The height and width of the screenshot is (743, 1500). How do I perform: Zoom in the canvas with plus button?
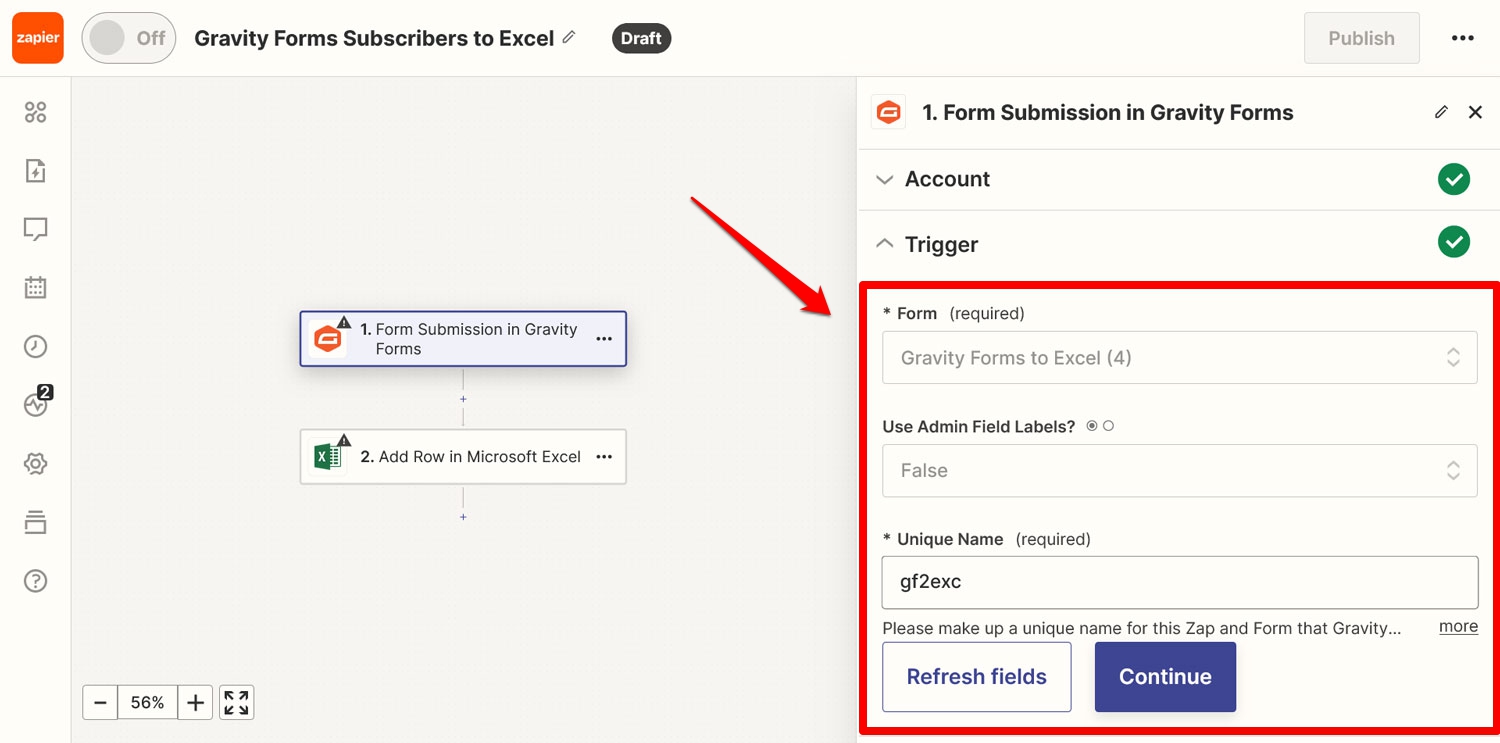coord(195,702)
